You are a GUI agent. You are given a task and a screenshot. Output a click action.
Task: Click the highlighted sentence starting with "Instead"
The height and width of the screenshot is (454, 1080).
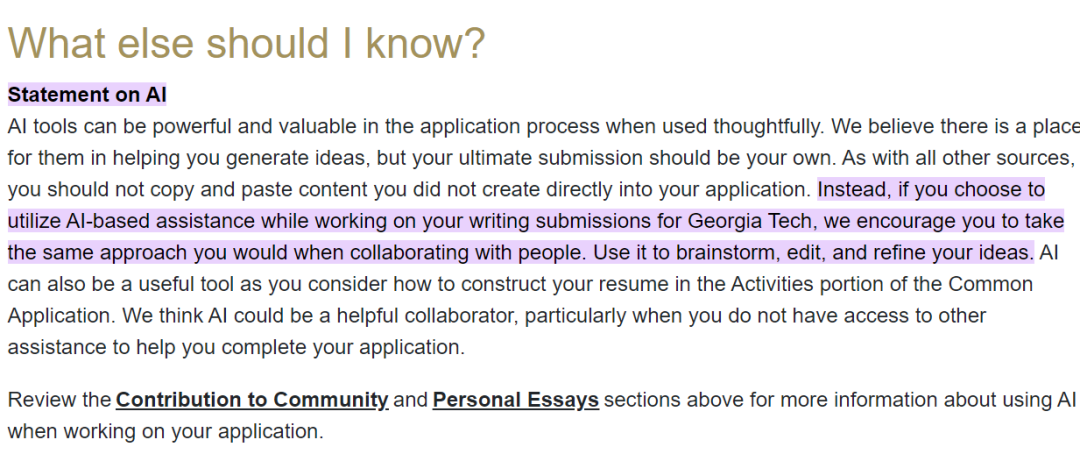(500, 220)
